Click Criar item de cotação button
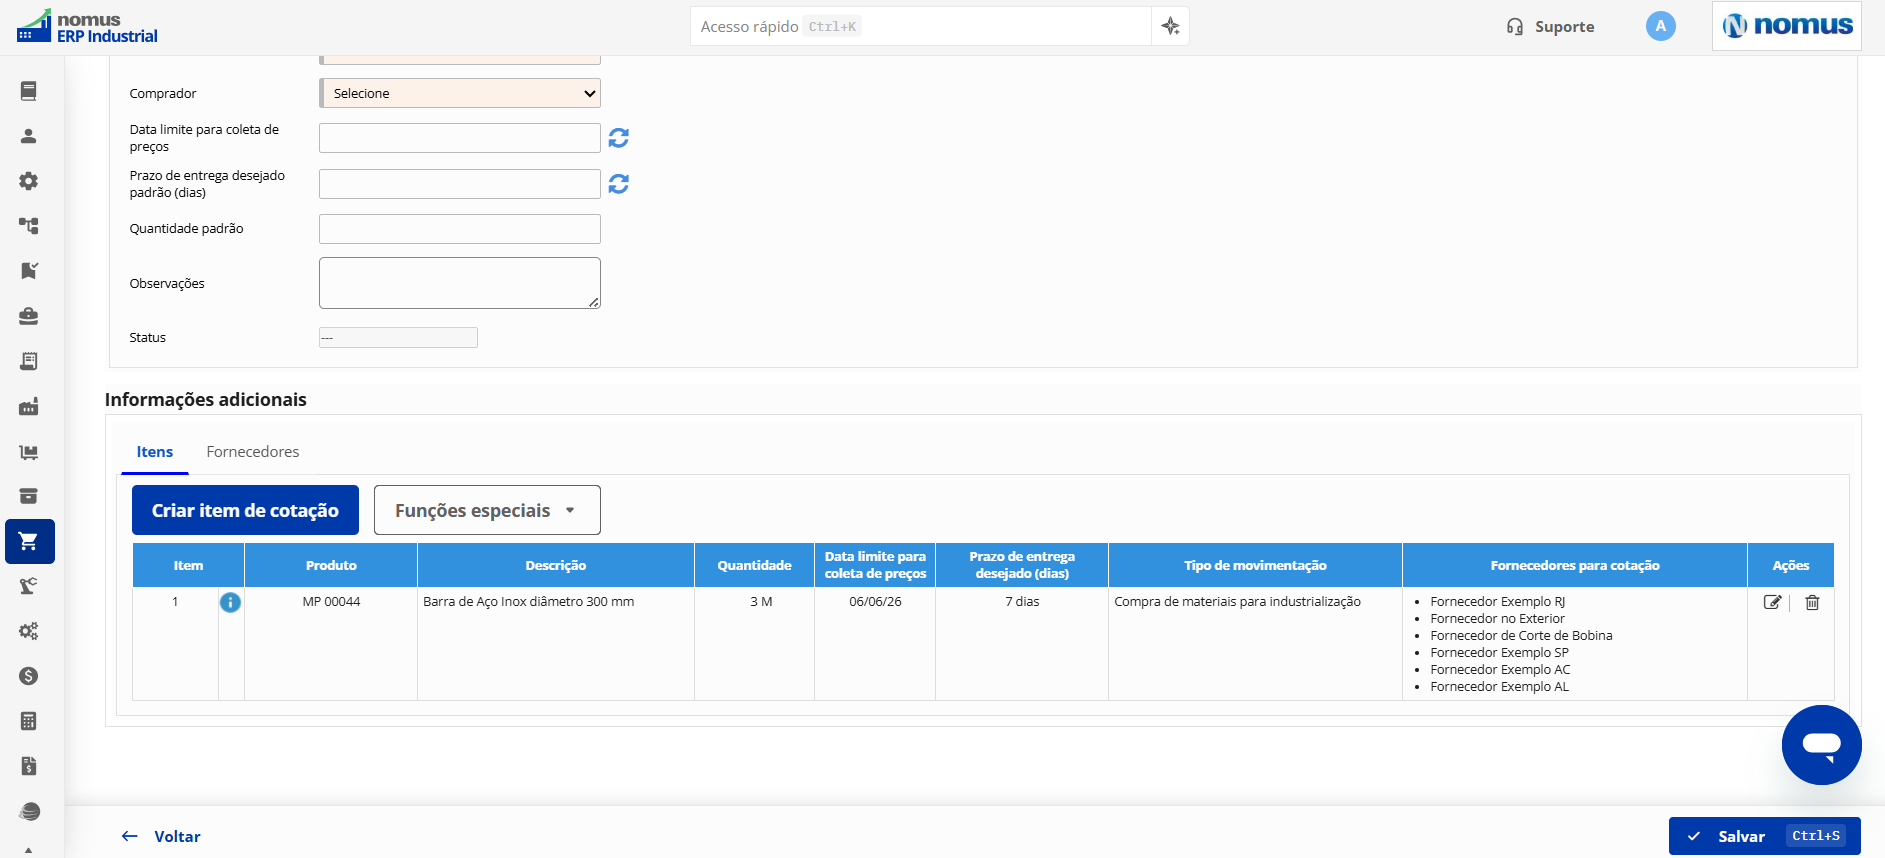 tap(245, 510)
